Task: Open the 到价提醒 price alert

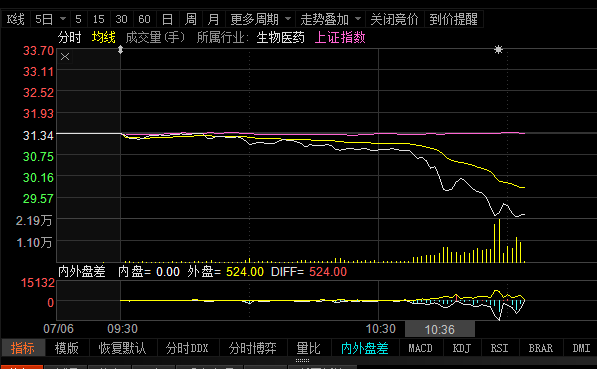Action: (453, 19)
